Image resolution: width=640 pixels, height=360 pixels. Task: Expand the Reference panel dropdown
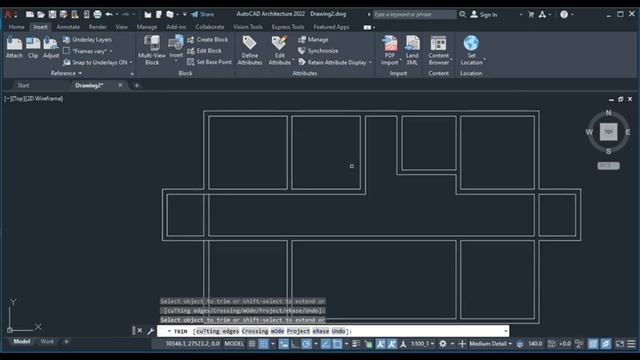pyautogui.click(x=80, y=73)
